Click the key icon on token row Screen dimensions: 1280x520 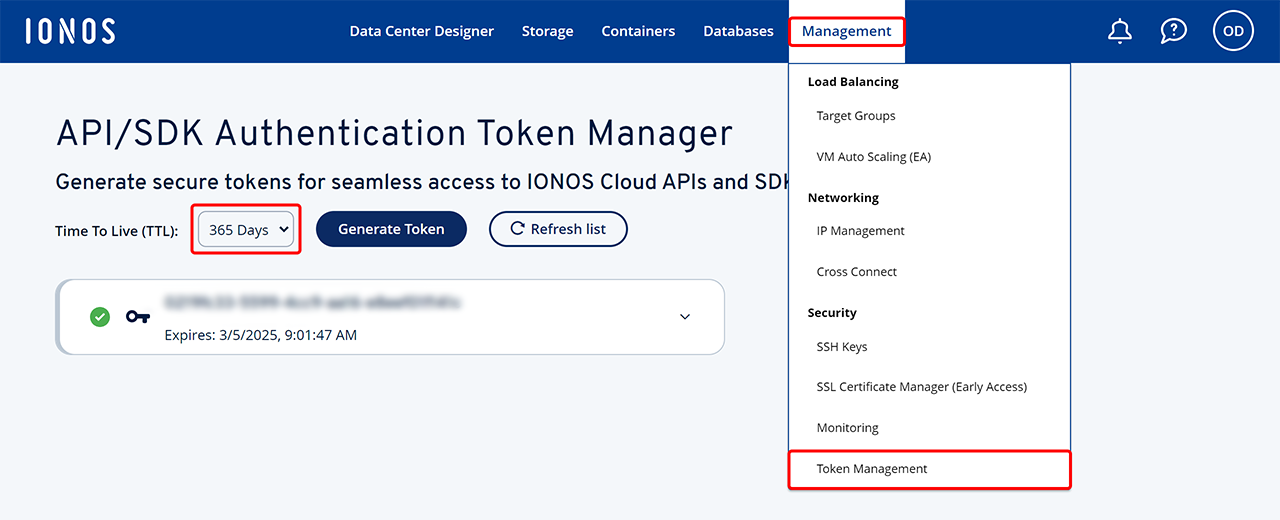(x=138, y=317)
